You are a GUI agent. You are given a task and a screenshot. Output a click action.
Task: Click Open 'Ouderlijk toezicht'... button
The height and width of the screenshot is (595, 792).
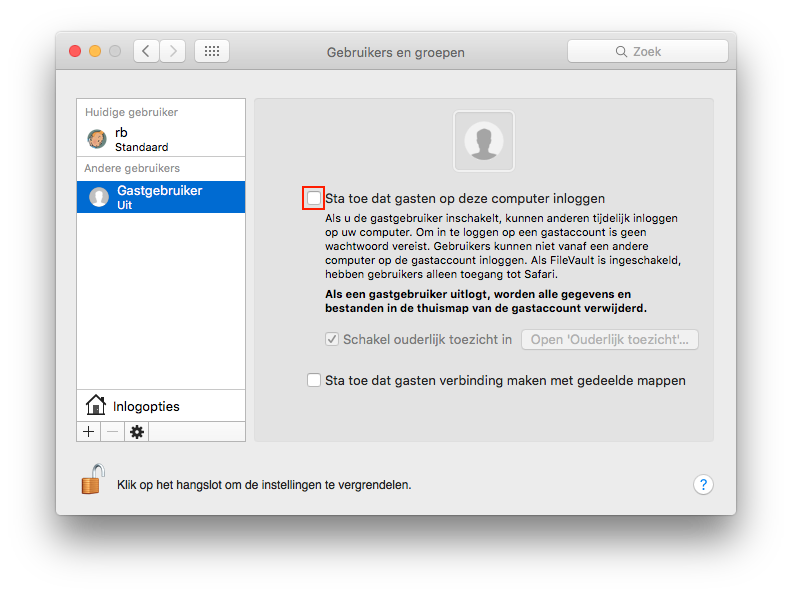pos(610,339)
